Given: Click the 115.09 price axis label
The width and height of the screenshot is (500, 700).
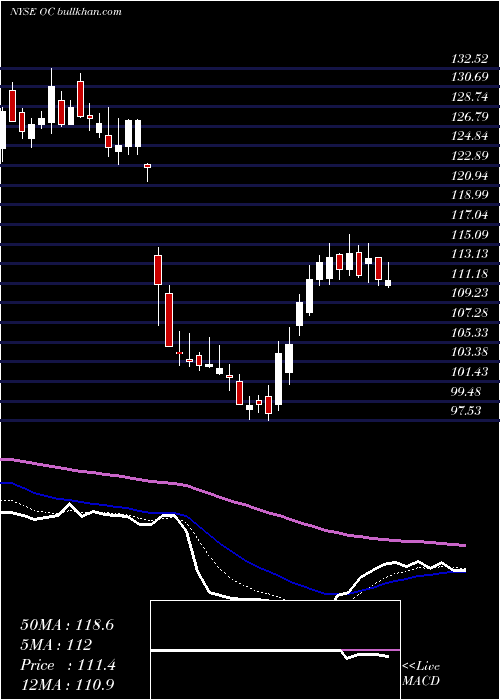Looking at the screenshot, I should [469, 234].
